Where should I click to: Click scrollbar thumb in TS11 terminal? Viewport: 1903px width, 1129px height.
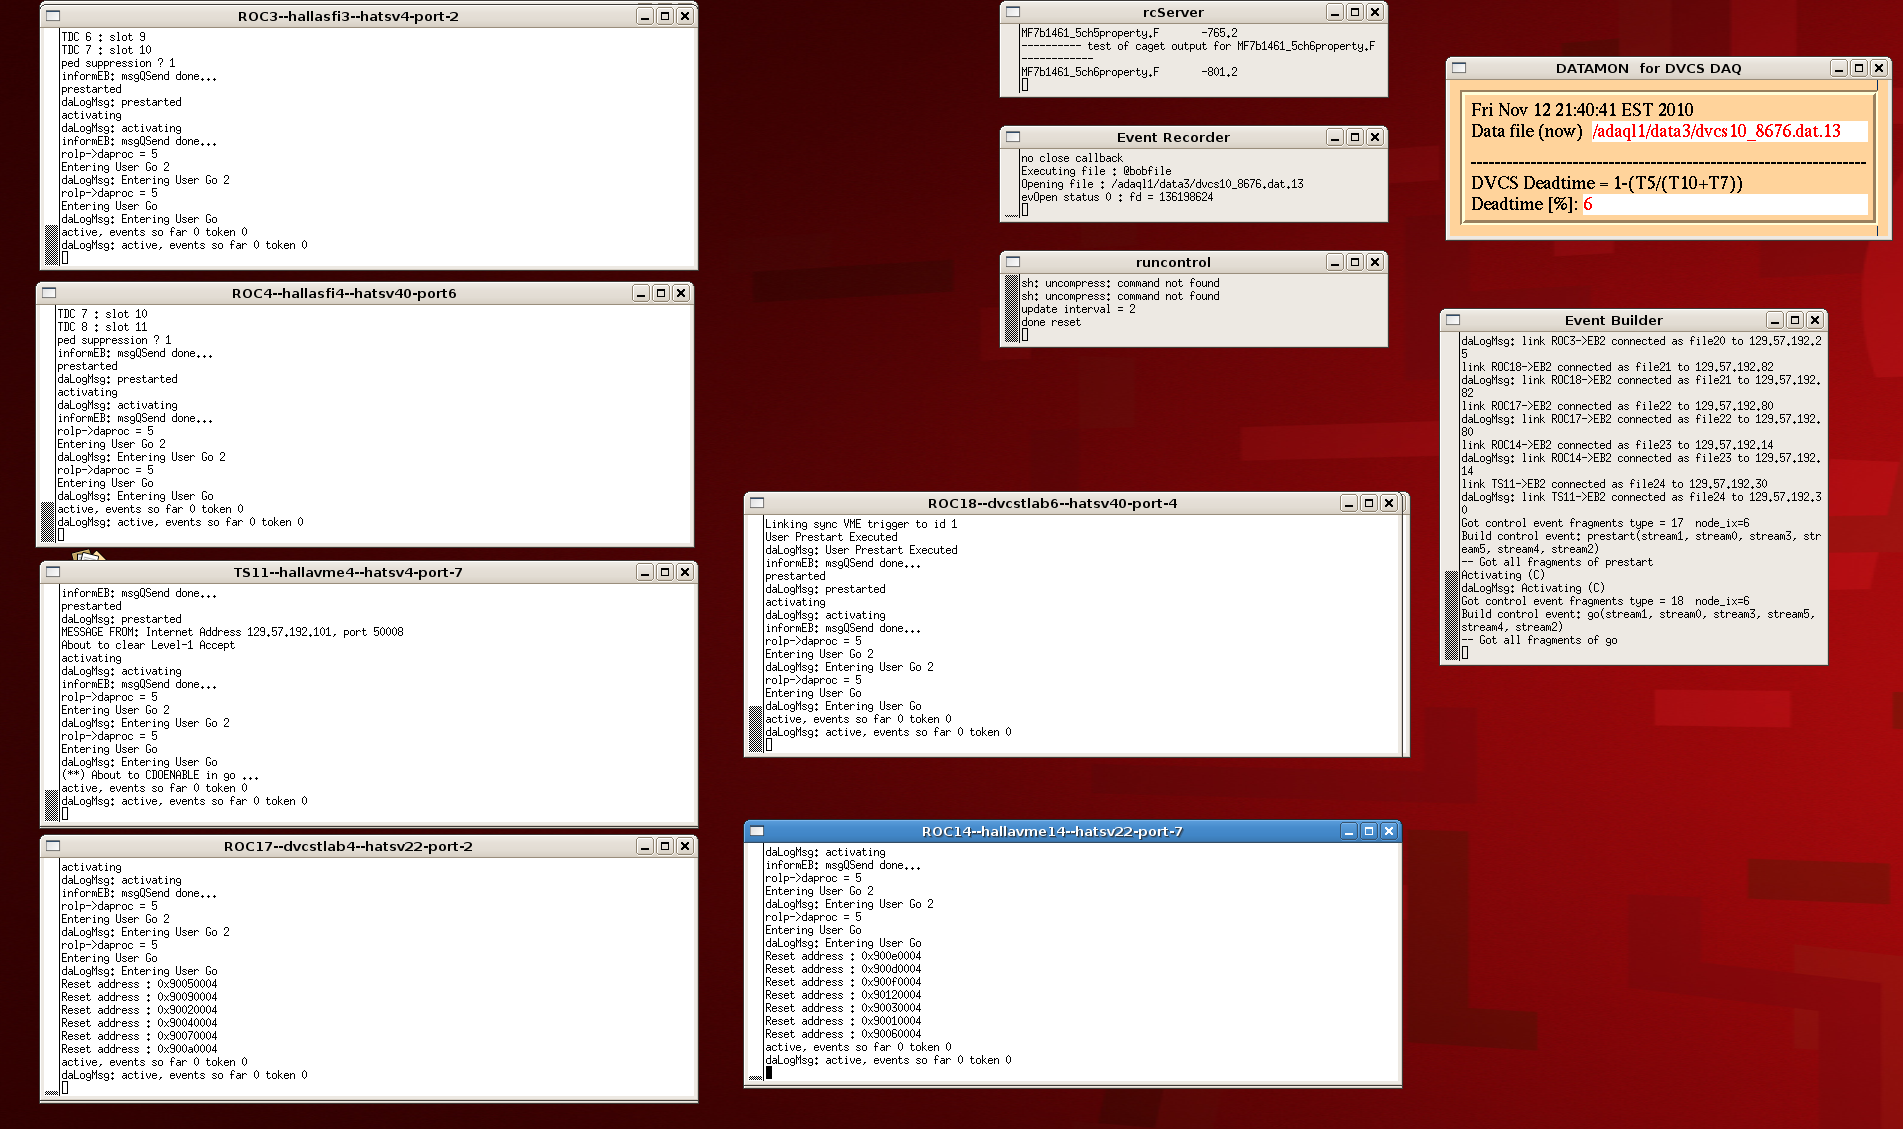52,805
